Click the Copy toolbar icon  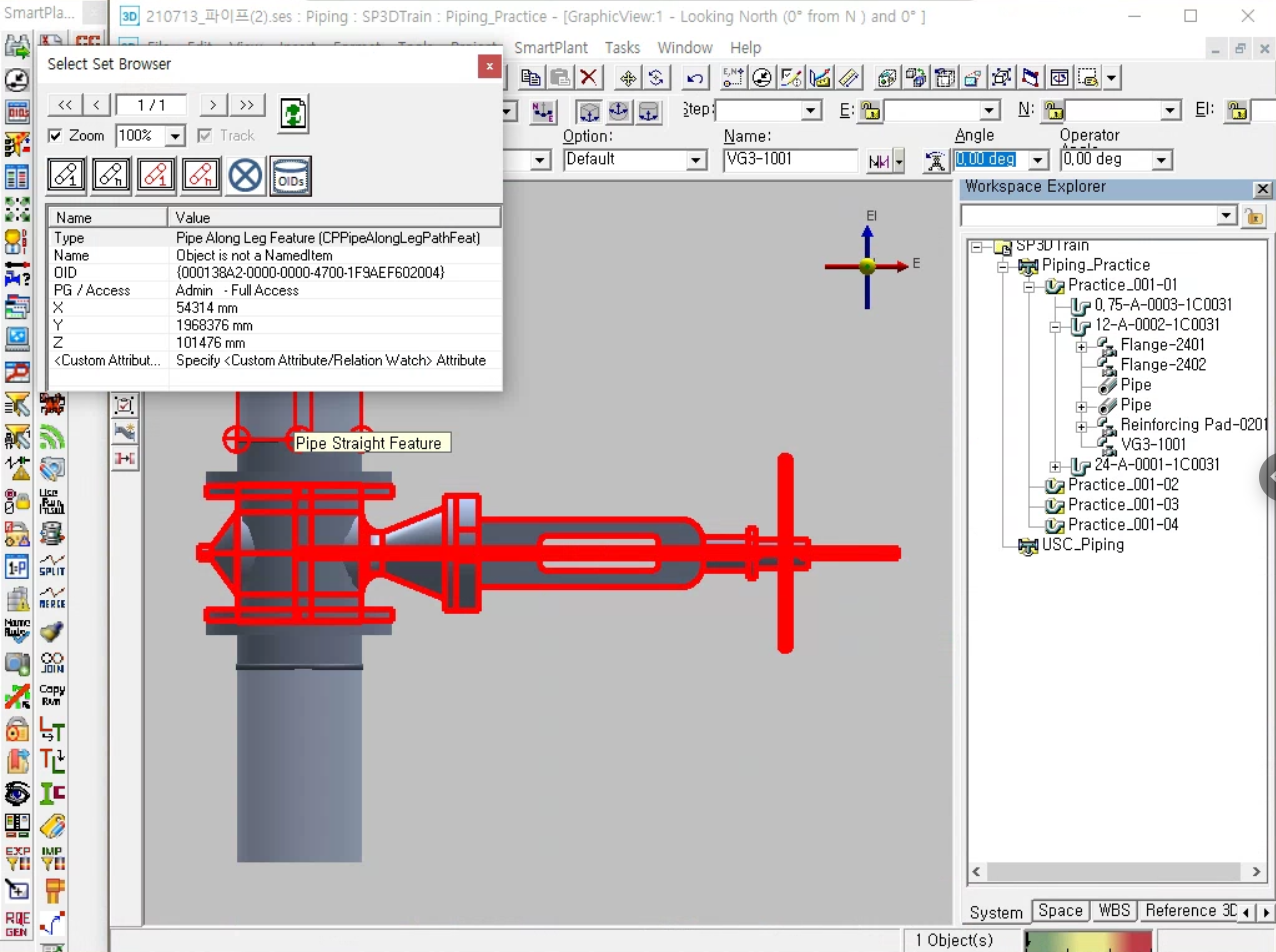[x=531, y=77]
